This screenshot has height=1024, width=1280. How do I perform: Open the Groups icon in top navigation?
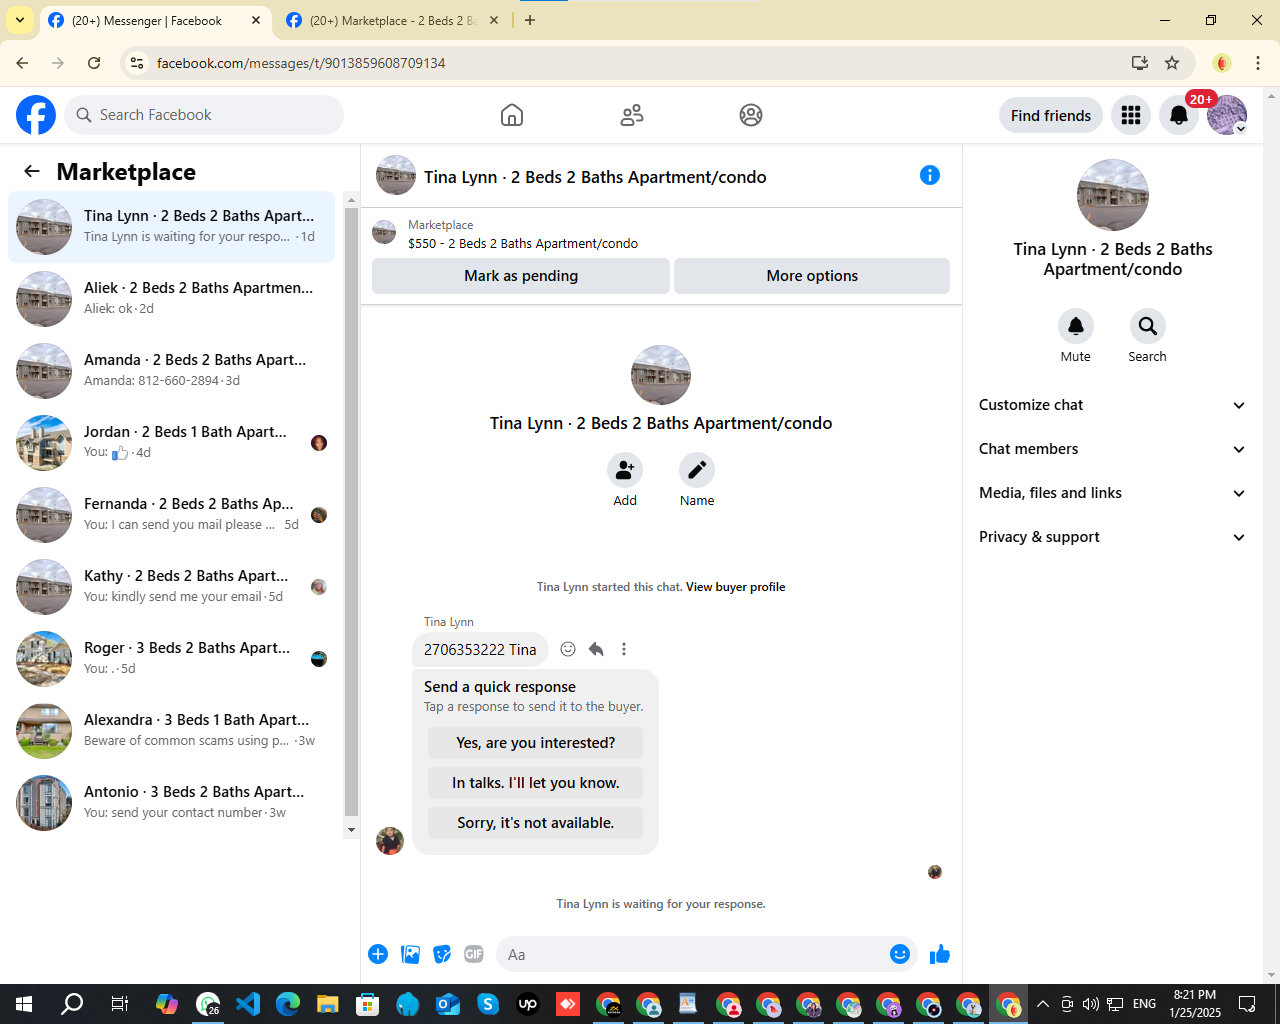pyautogui.click(x=751, y=115)
